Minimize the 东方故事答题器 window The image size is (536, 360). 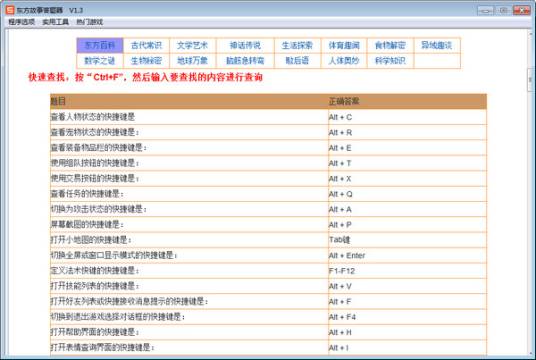(x=486, y=11)
